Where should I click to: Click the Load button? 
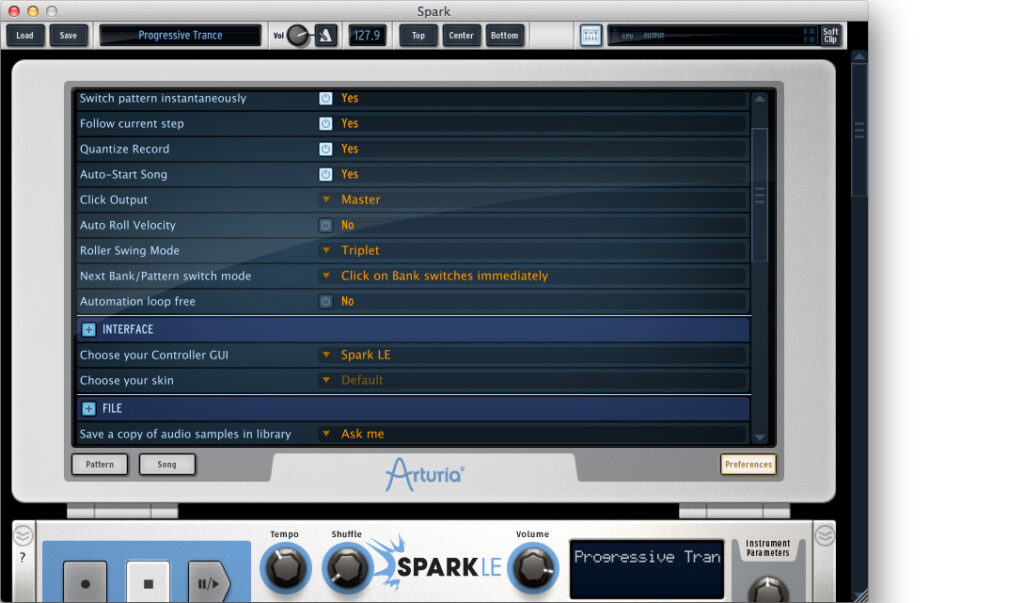pos(25,35)
